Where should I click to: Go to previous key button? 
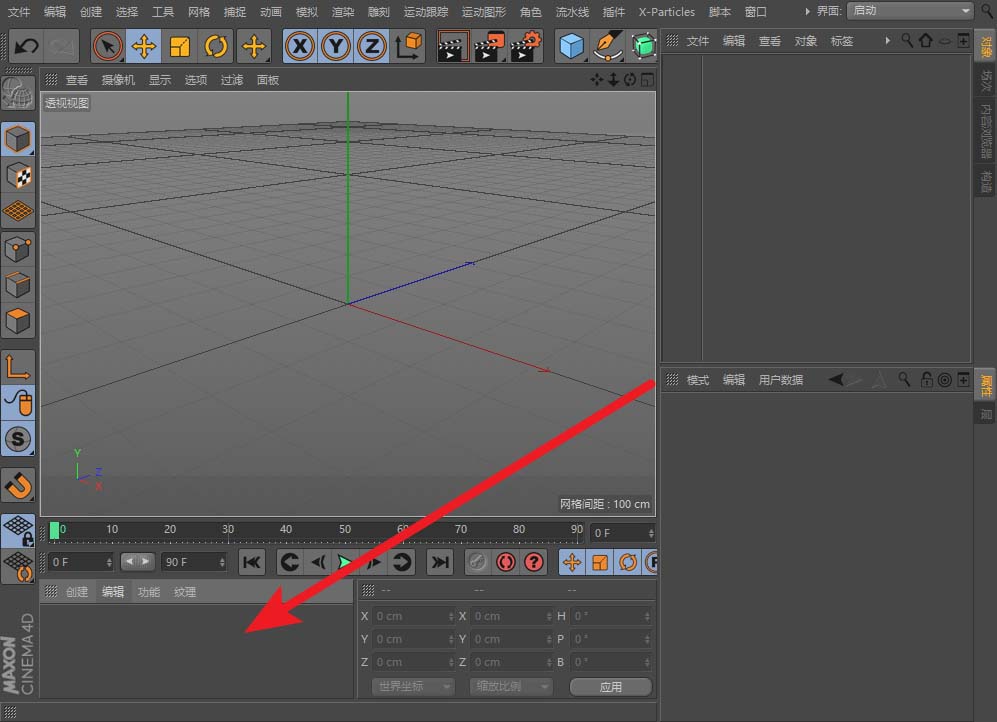point(289,562)
